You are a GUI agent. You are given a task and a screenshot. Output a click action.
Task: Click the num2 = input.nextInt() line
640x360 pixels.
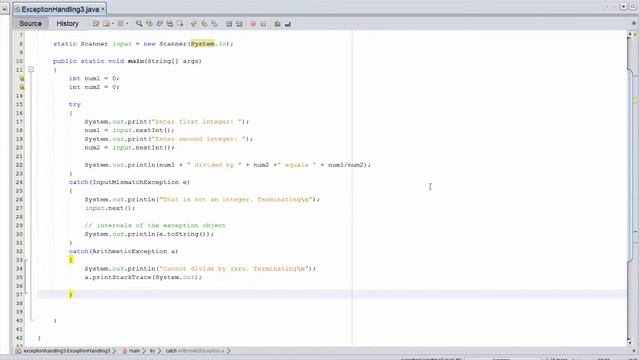coord(129,147)
